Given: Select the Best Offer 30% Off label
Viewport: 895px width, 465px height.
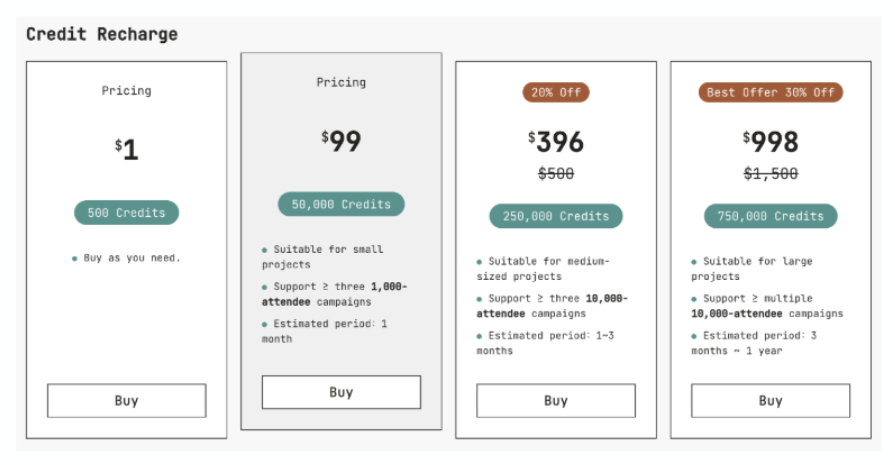Looking at the screenshot, I should click(771, 92).
